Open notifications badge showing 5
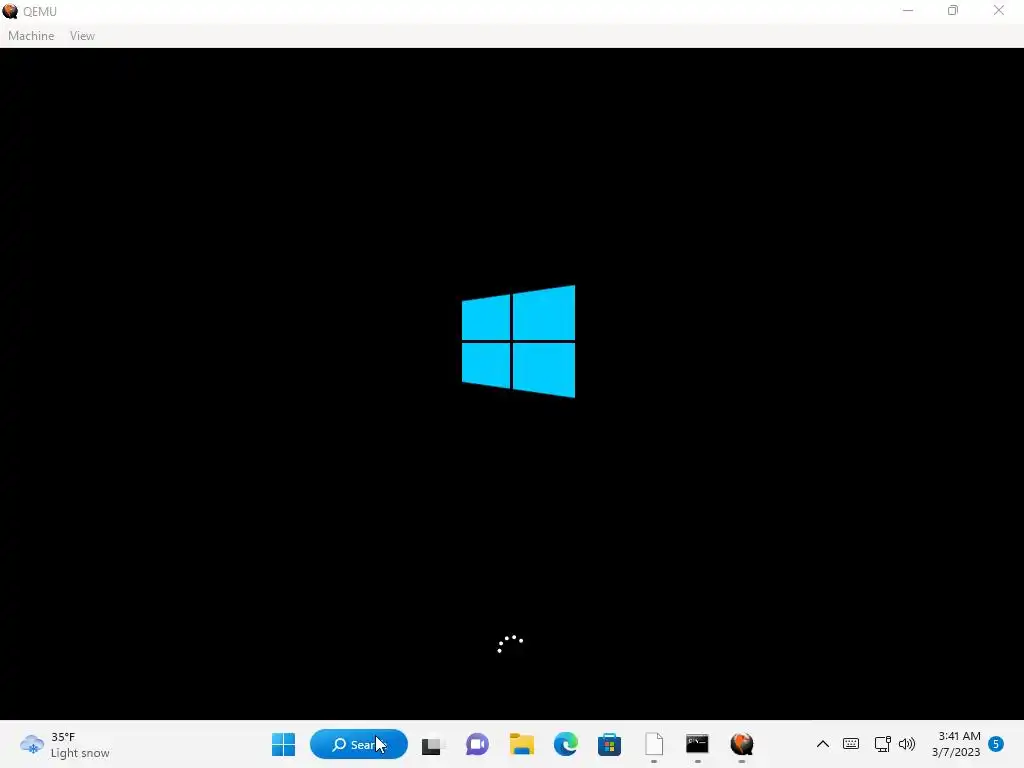The image size is (1024, 768). click(996, 744)
